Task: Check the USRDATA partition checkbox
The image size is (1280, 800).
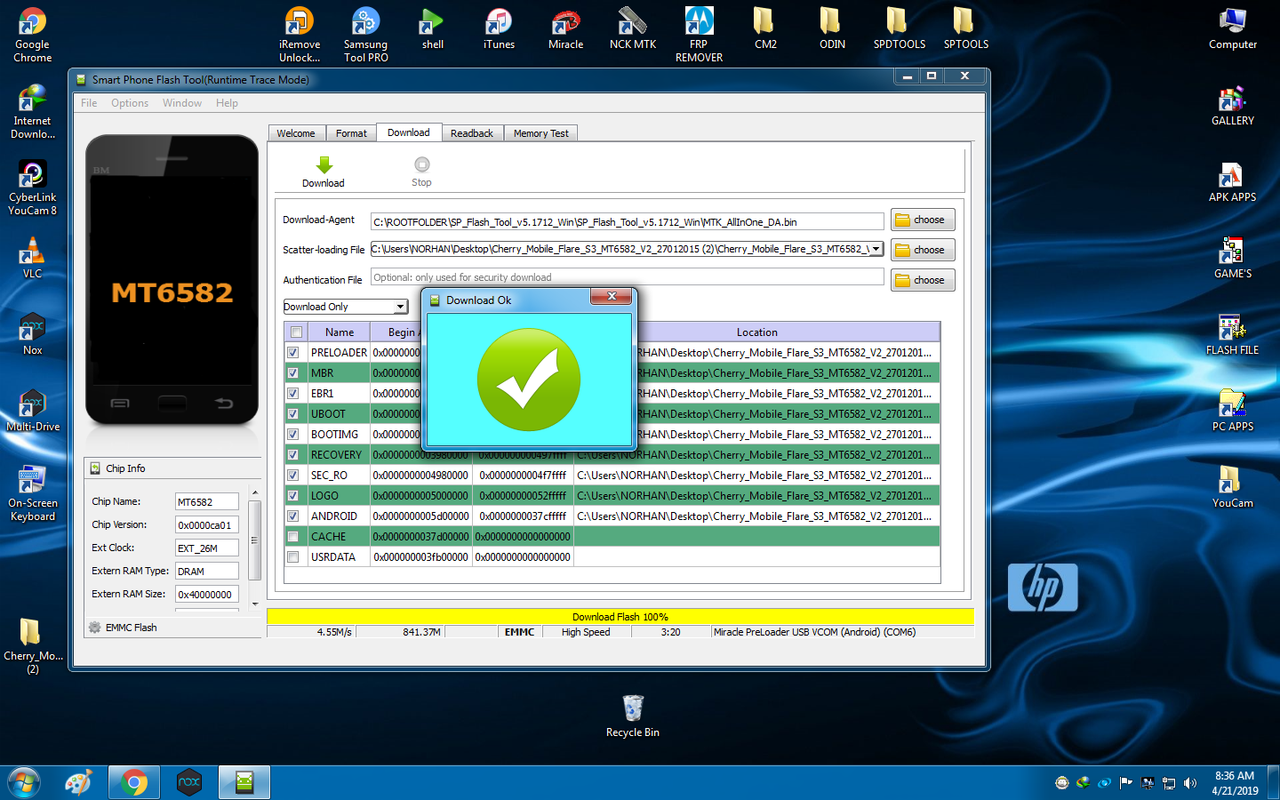Action: pos(293,557)
